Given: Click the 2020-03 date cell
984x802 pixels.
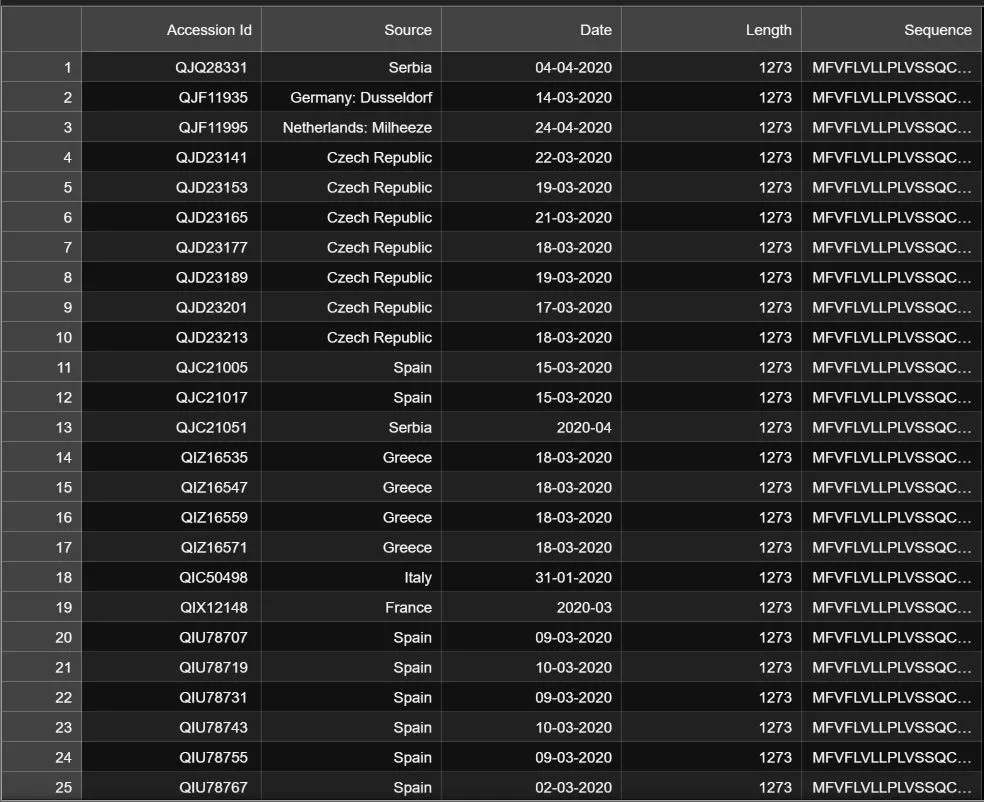Looking at the screenshot, I should 532,607.
